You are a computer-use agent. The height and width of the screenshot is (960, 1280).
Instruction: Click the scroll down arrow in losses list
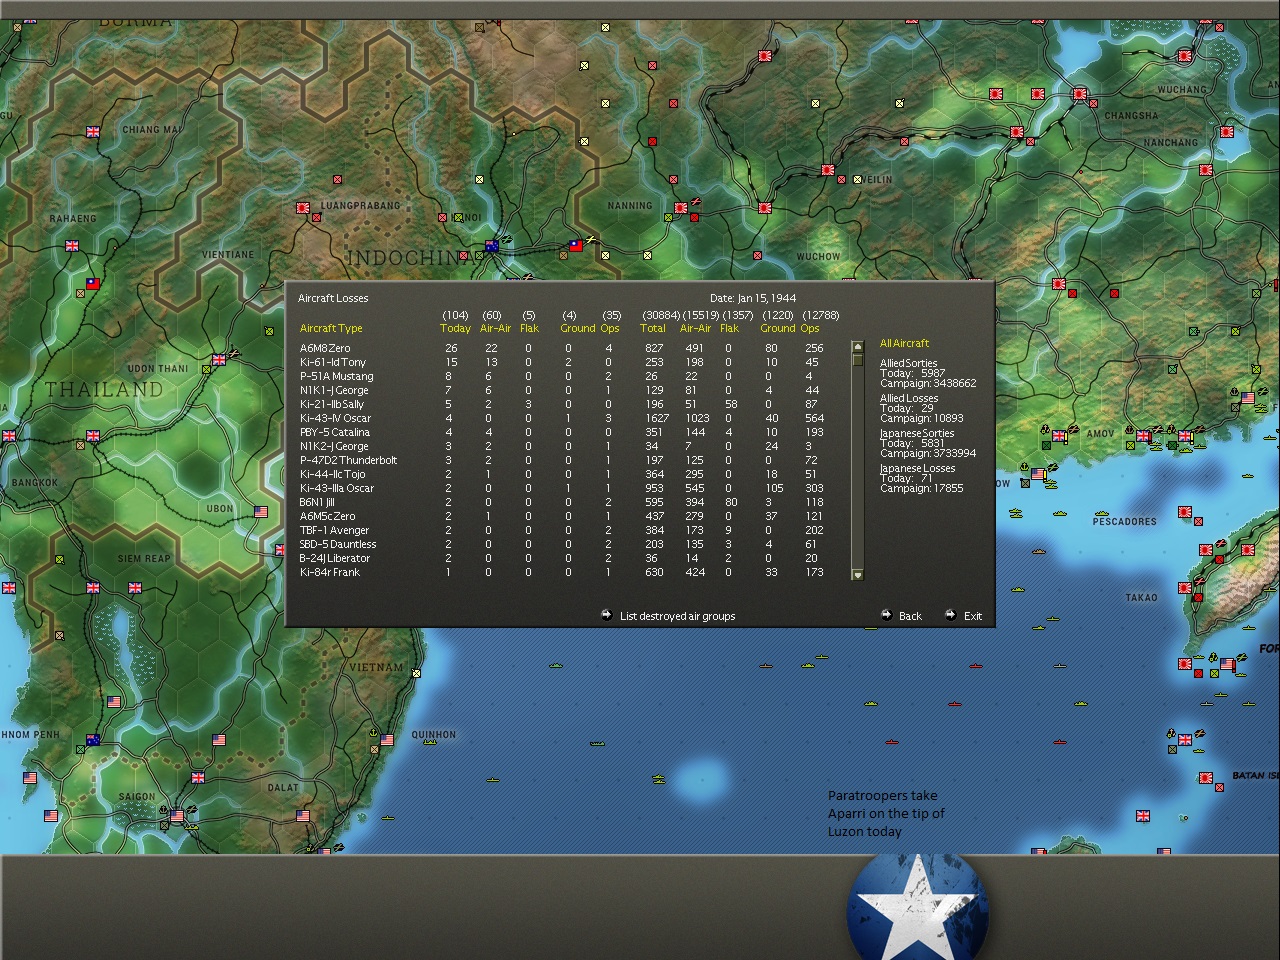(857, 575)
